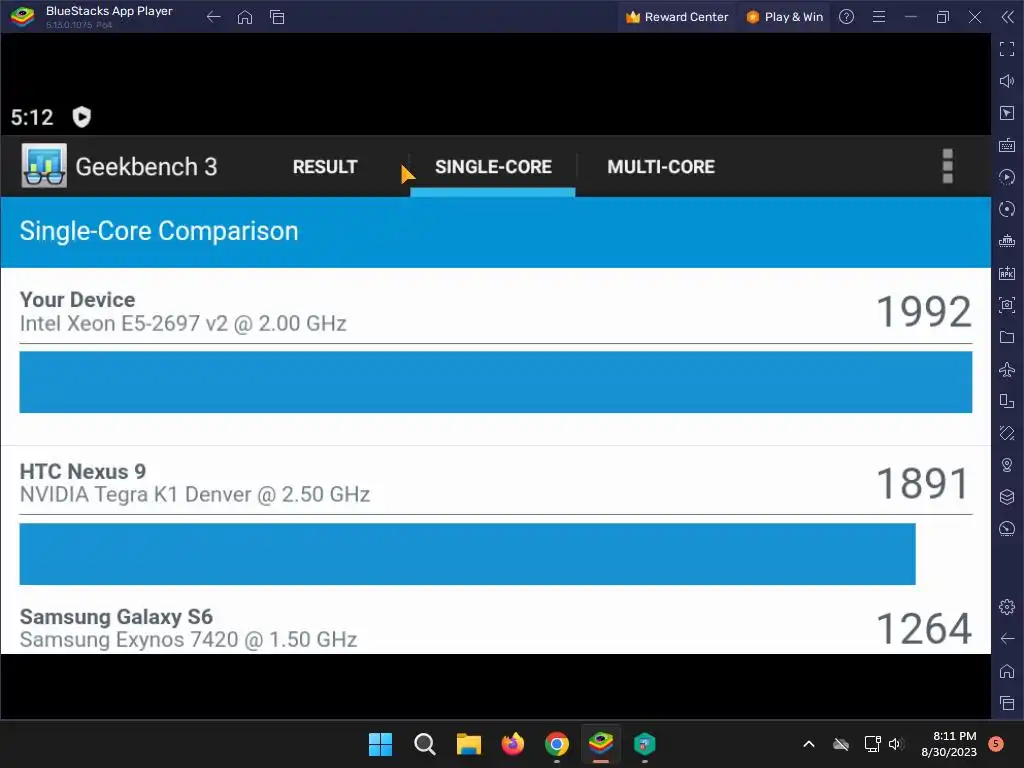Click the Play & Win button

coord(784,17)
